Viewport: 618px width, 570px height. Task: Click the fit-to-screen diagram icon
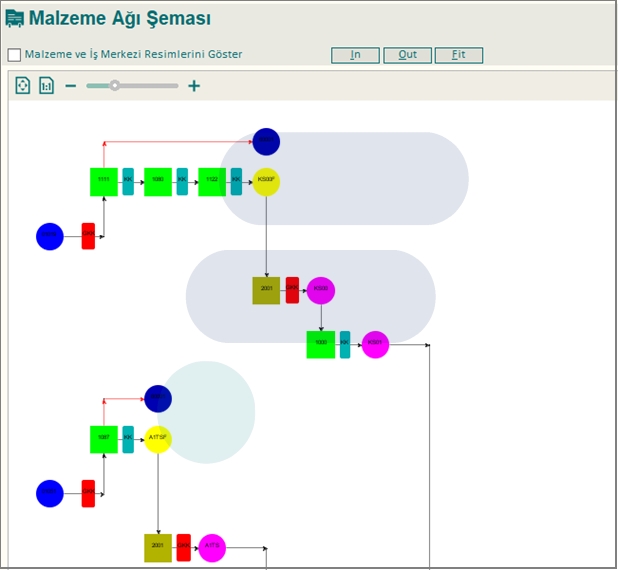click(x=23, y=86)
